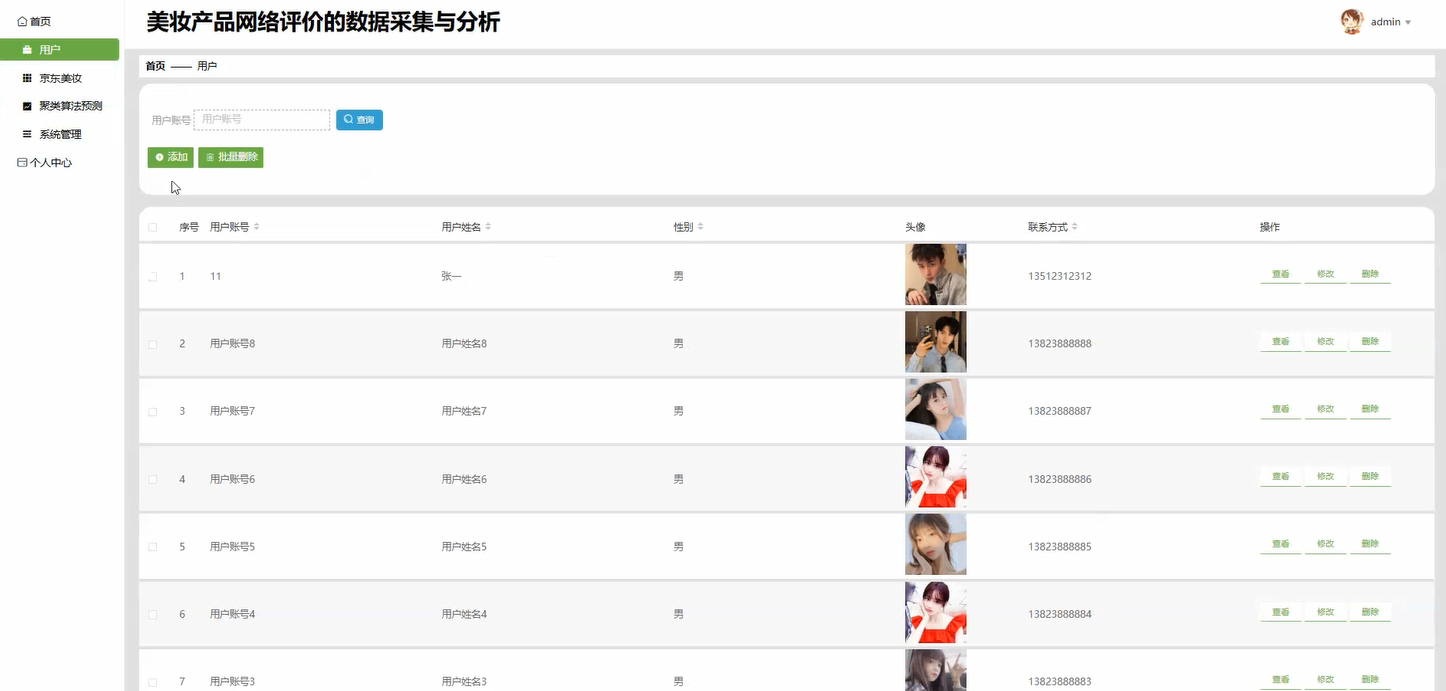1446x691 pixels.
Task: Click 删除 for 用户账号6
Action: pyautogui.click(x=1370, y=477)
